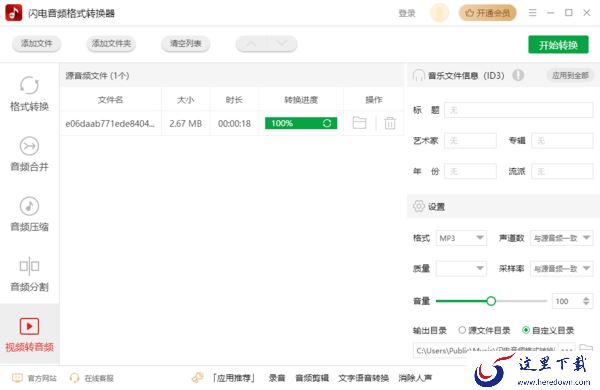Click the 流派 input field
The height and width of the screenshot is (390, 600).
pos(562,171)
